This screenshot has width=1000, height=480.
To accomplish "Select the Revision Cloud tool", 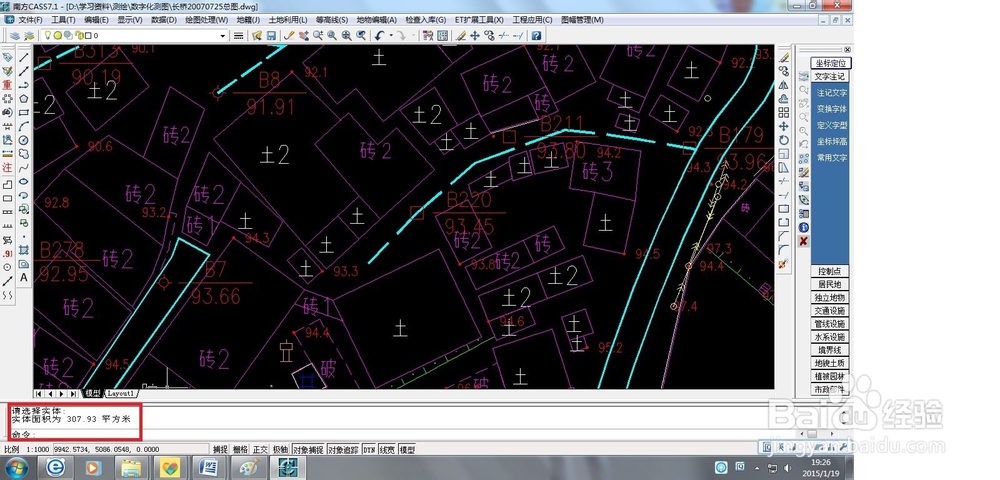I will pyautogui.click(x=24, y=154).
